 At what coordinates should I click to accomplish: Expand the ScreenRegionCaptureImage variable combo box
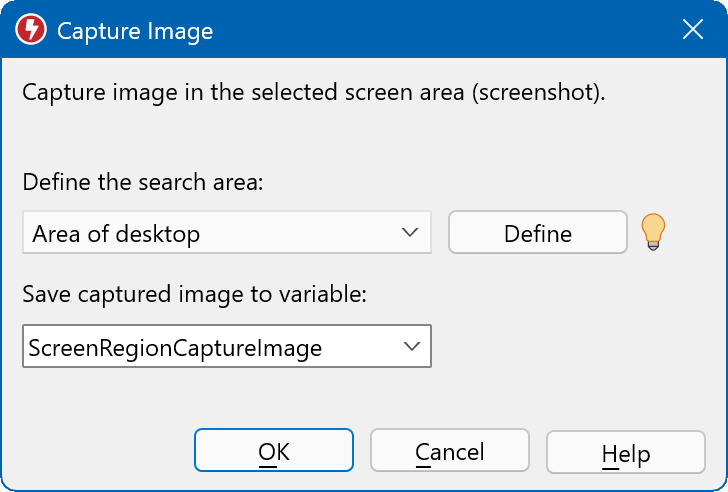(226, 347)
